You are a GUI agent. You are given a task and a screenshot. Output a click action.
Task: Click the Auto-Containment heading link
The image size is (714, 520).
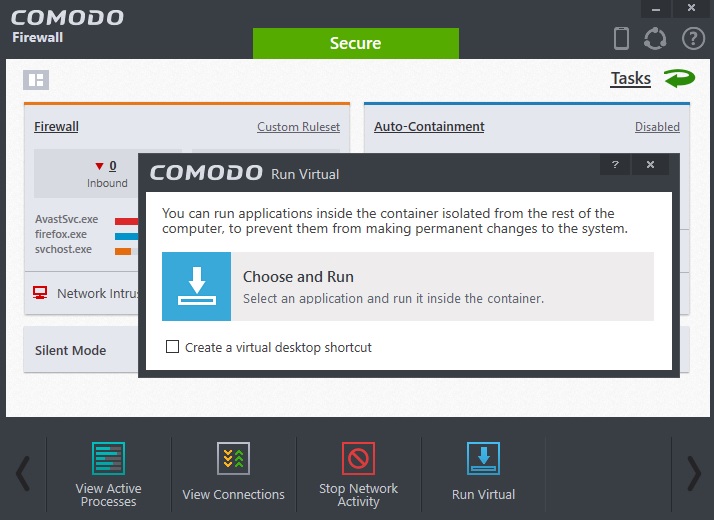pyautogui.click(x=429, y=127)
